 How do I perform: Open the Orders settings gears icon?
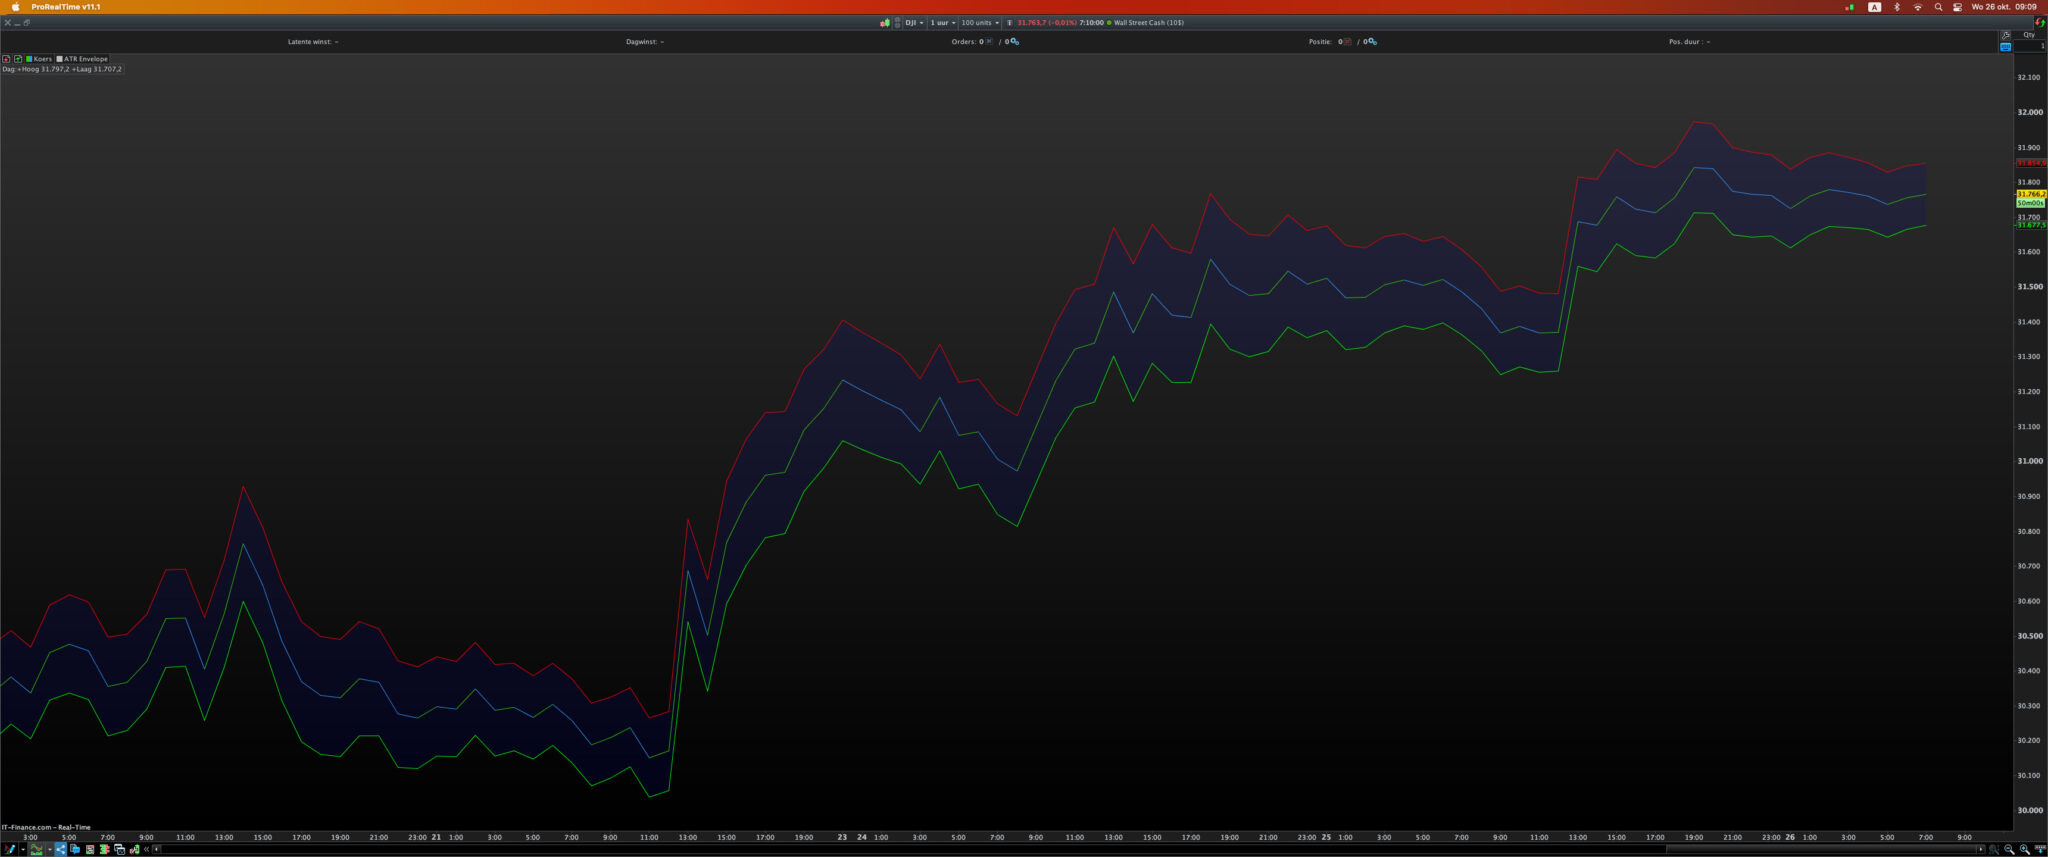[x=1014, y=42]
